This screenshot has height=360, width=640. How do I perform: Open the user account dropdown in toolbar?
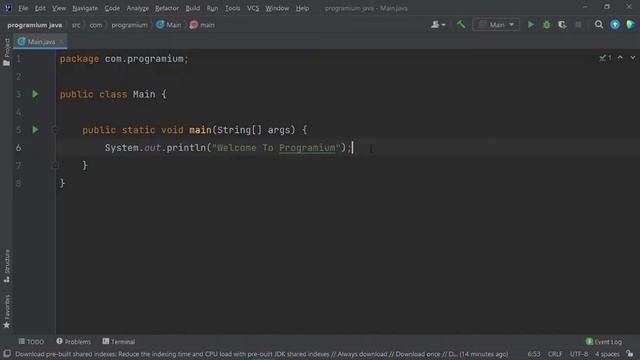click(x=438, y=24)
